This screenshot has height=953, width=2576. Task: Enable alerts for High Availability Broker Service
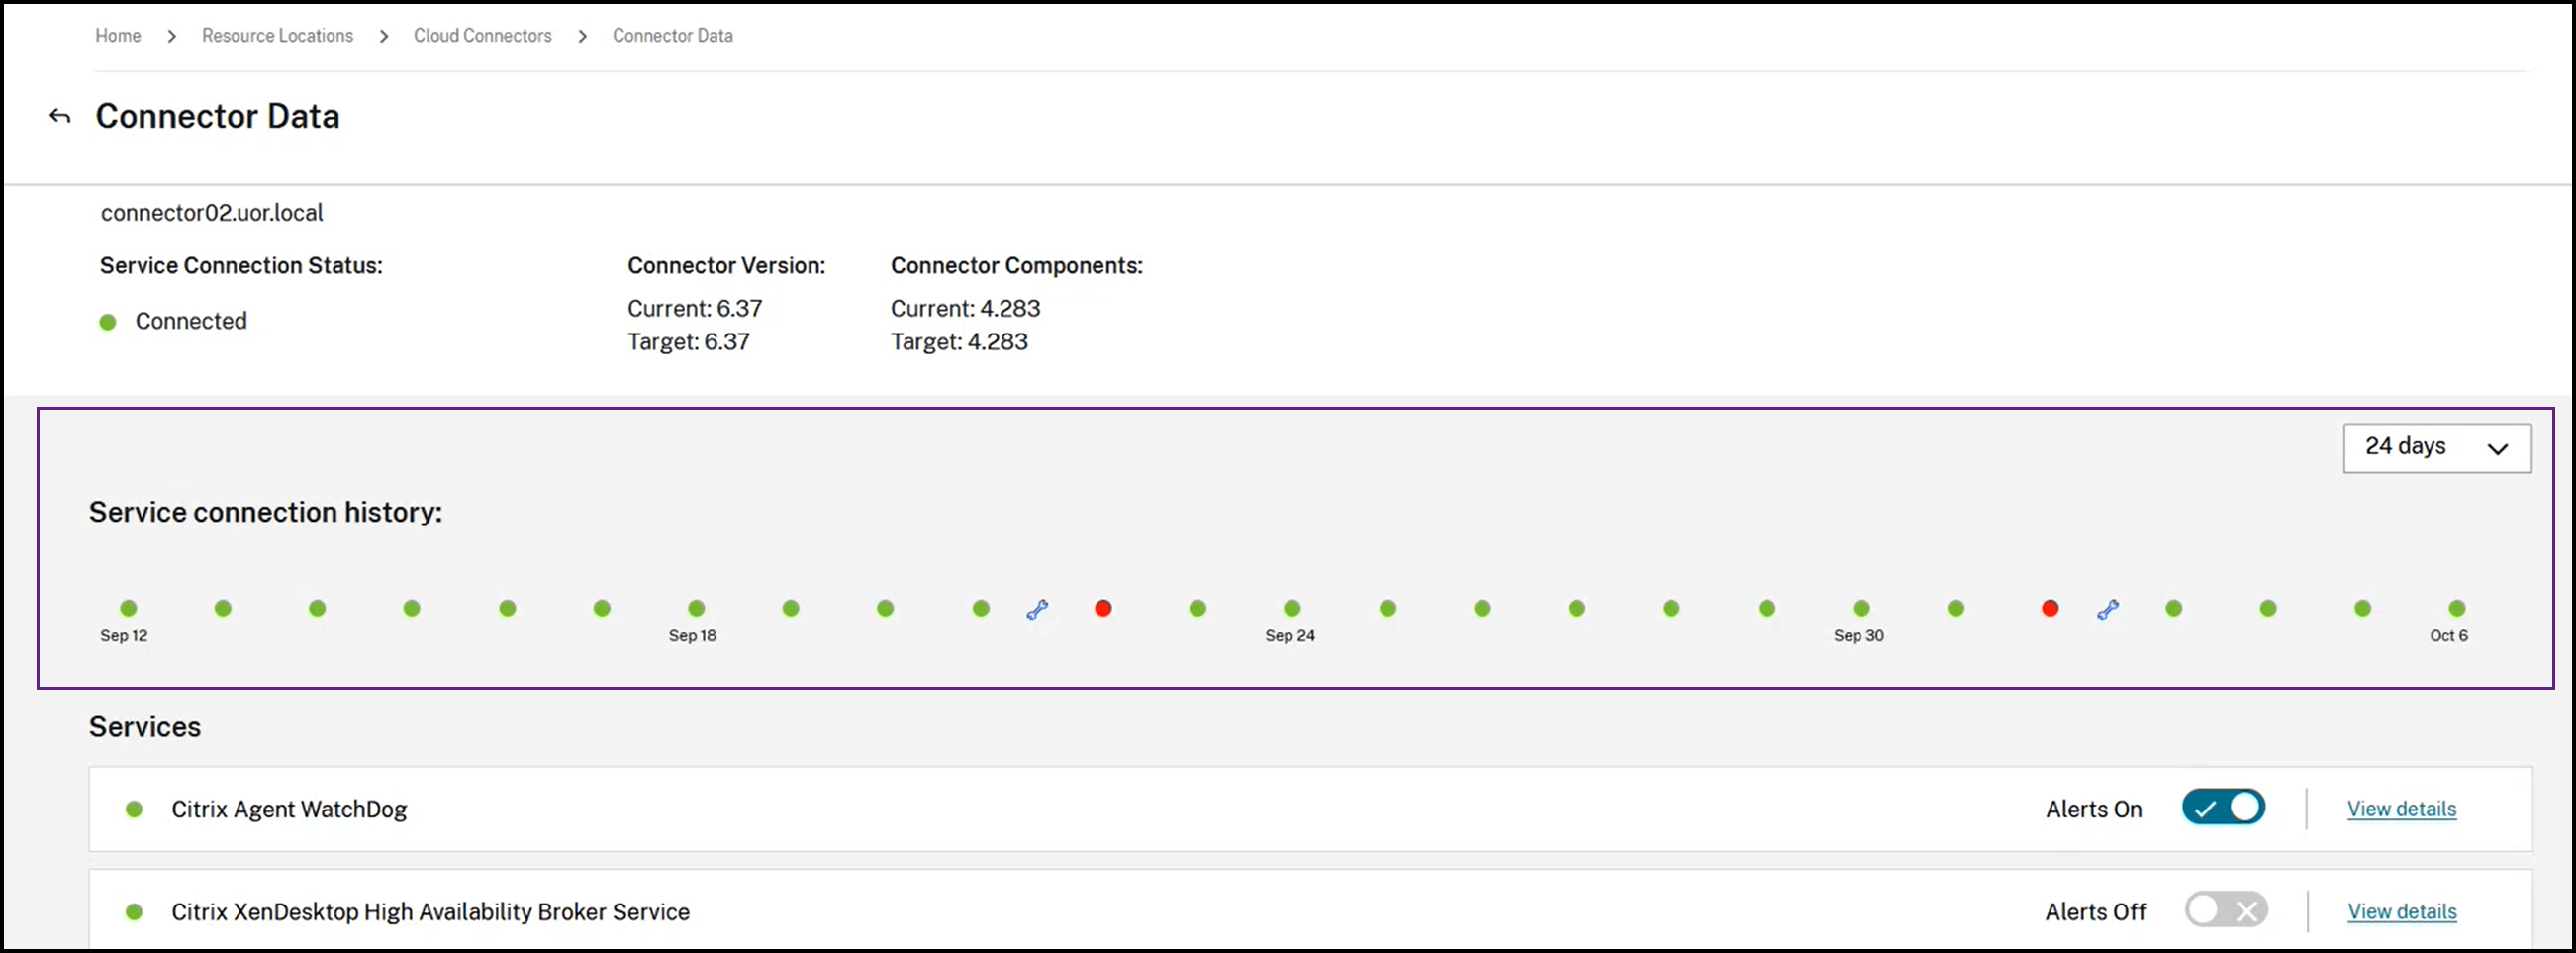(x=2226, y=910)
